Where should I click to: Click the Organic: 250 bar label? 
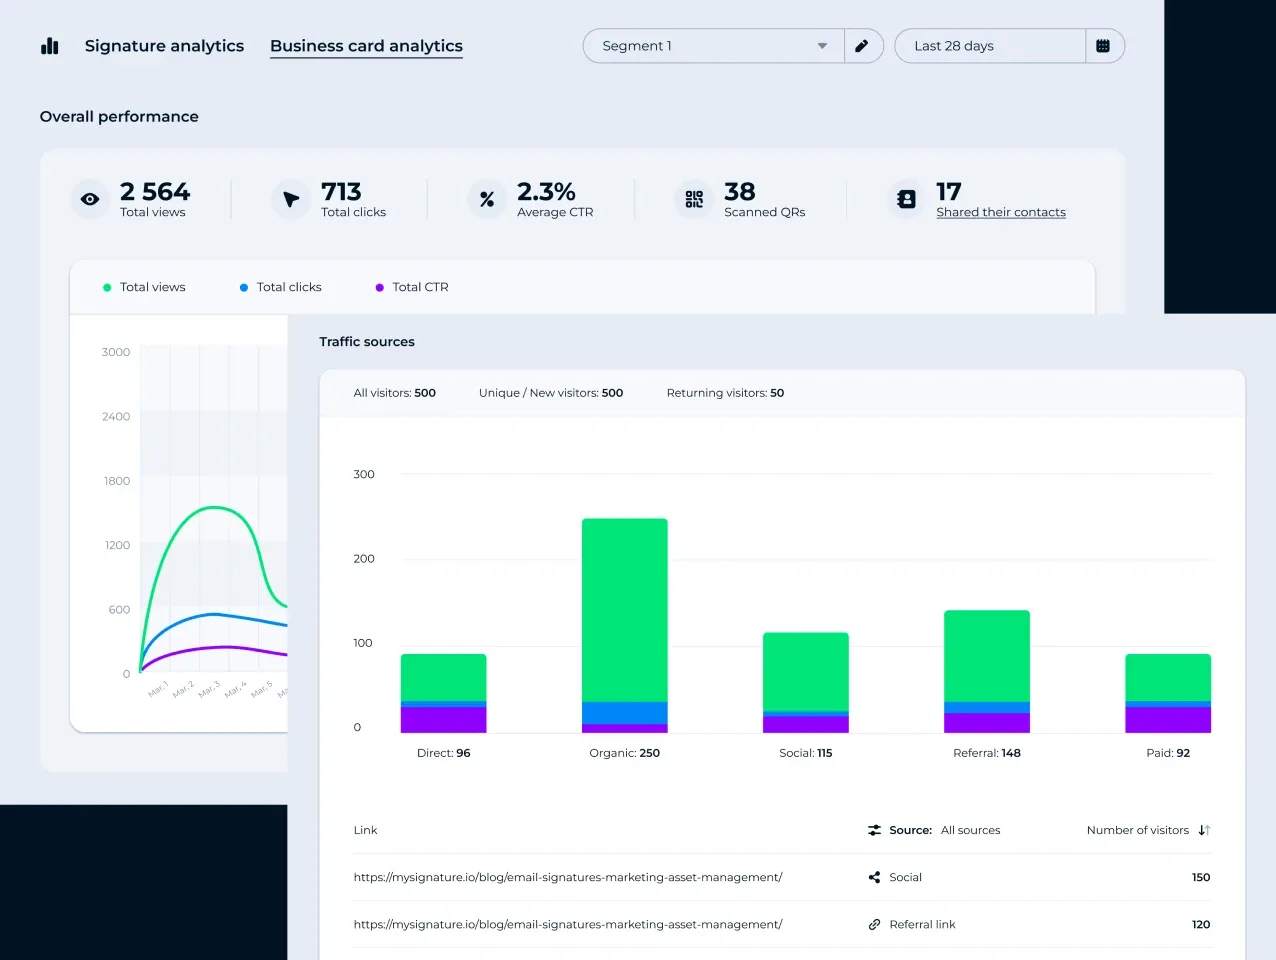tap(625, 753)
